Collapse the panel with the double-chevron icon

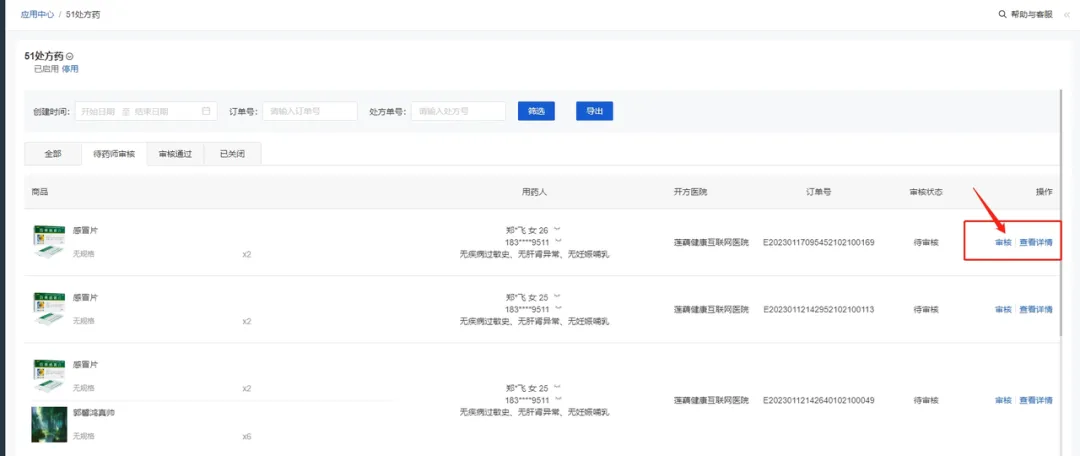tap(1067, 14)
